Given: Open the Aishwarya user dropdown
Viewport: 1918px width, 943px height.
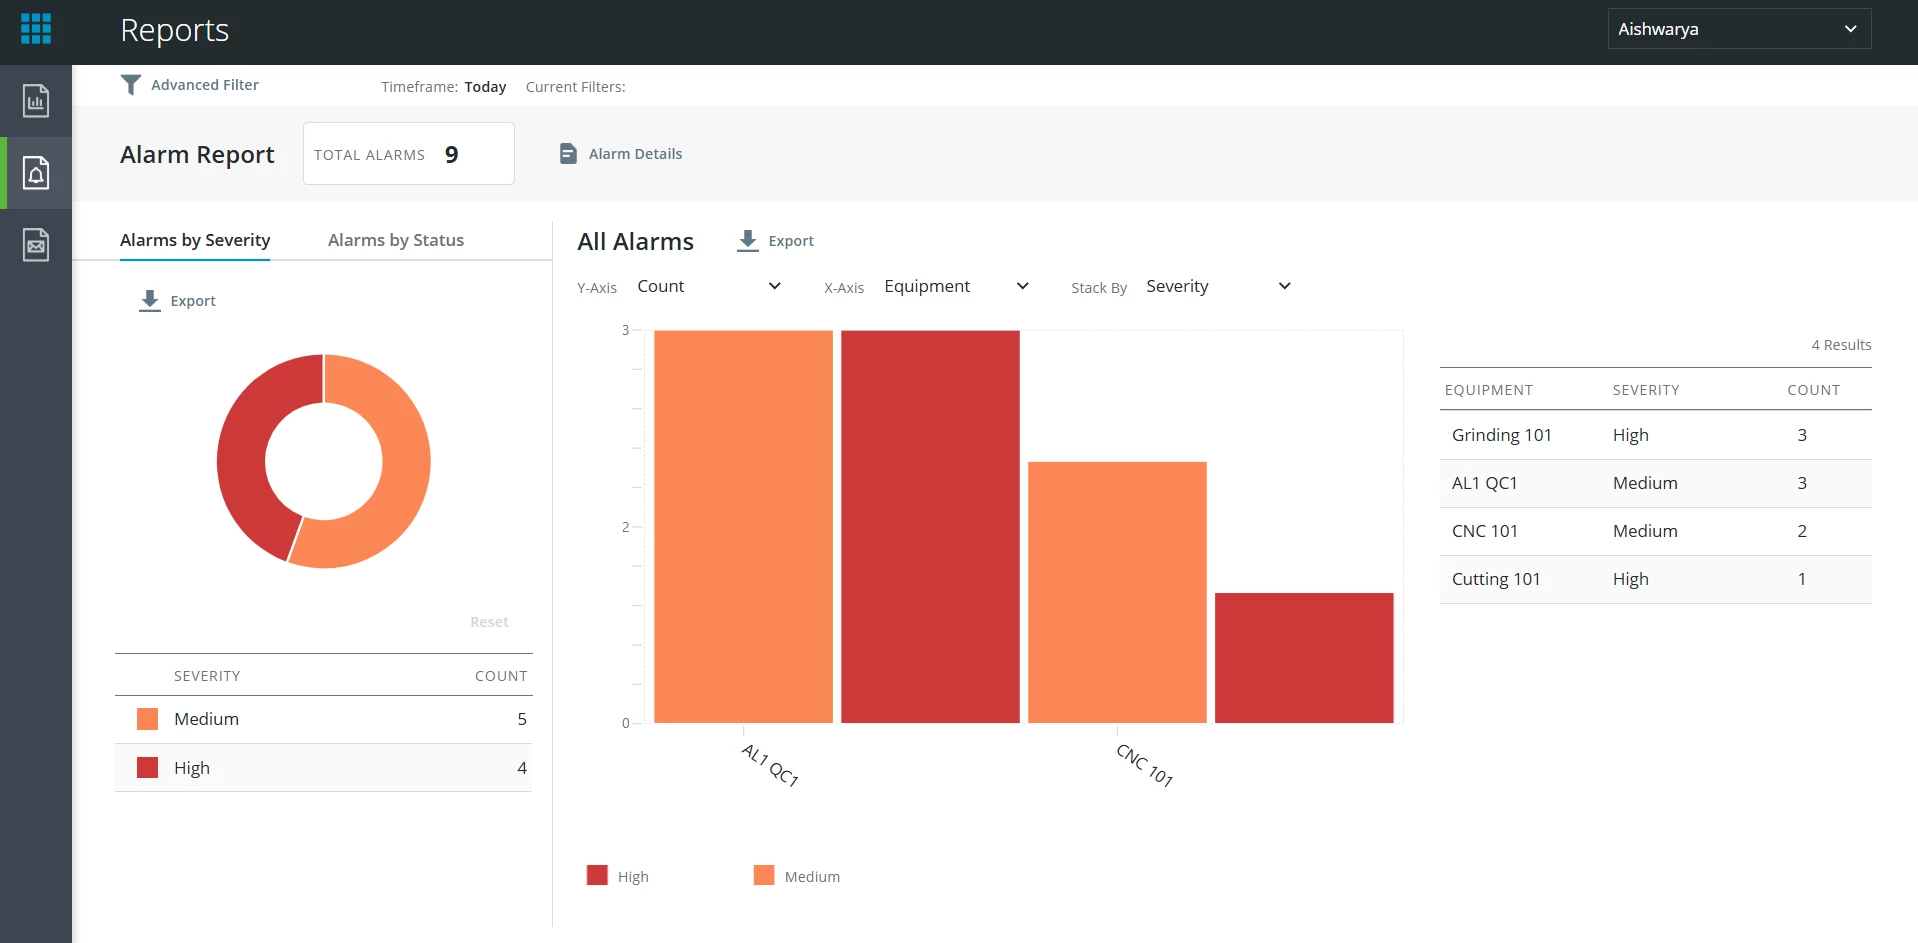Looking at the screenshot, I should tap(1739, 29).
